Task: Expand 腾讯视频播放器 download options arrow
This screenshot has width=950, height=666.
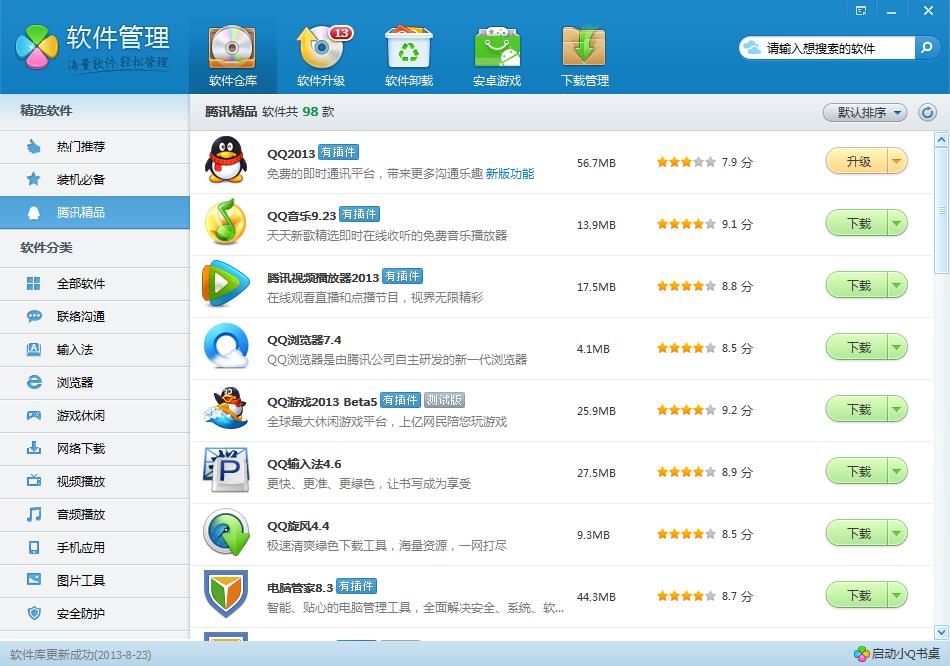Action: [897, 285]
